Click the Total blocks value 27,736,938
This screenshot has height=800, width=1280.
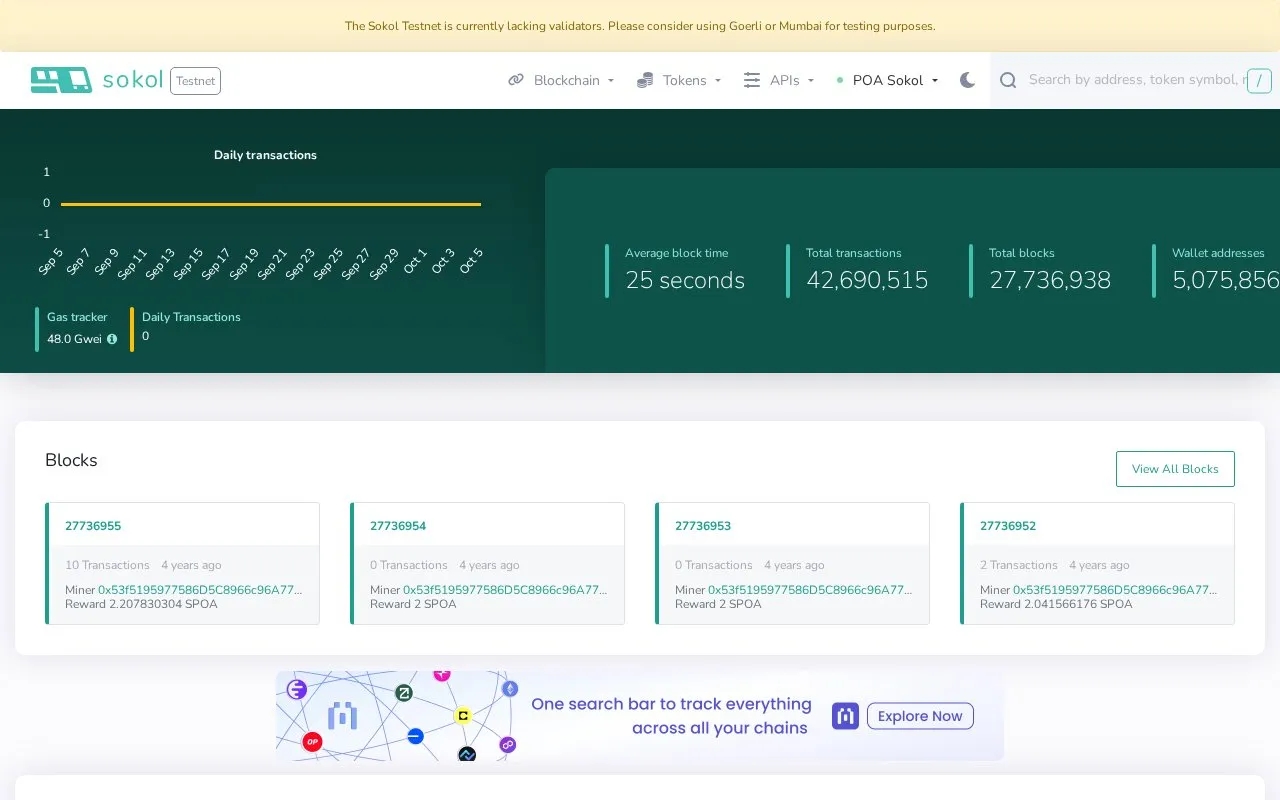[1050, 281]
